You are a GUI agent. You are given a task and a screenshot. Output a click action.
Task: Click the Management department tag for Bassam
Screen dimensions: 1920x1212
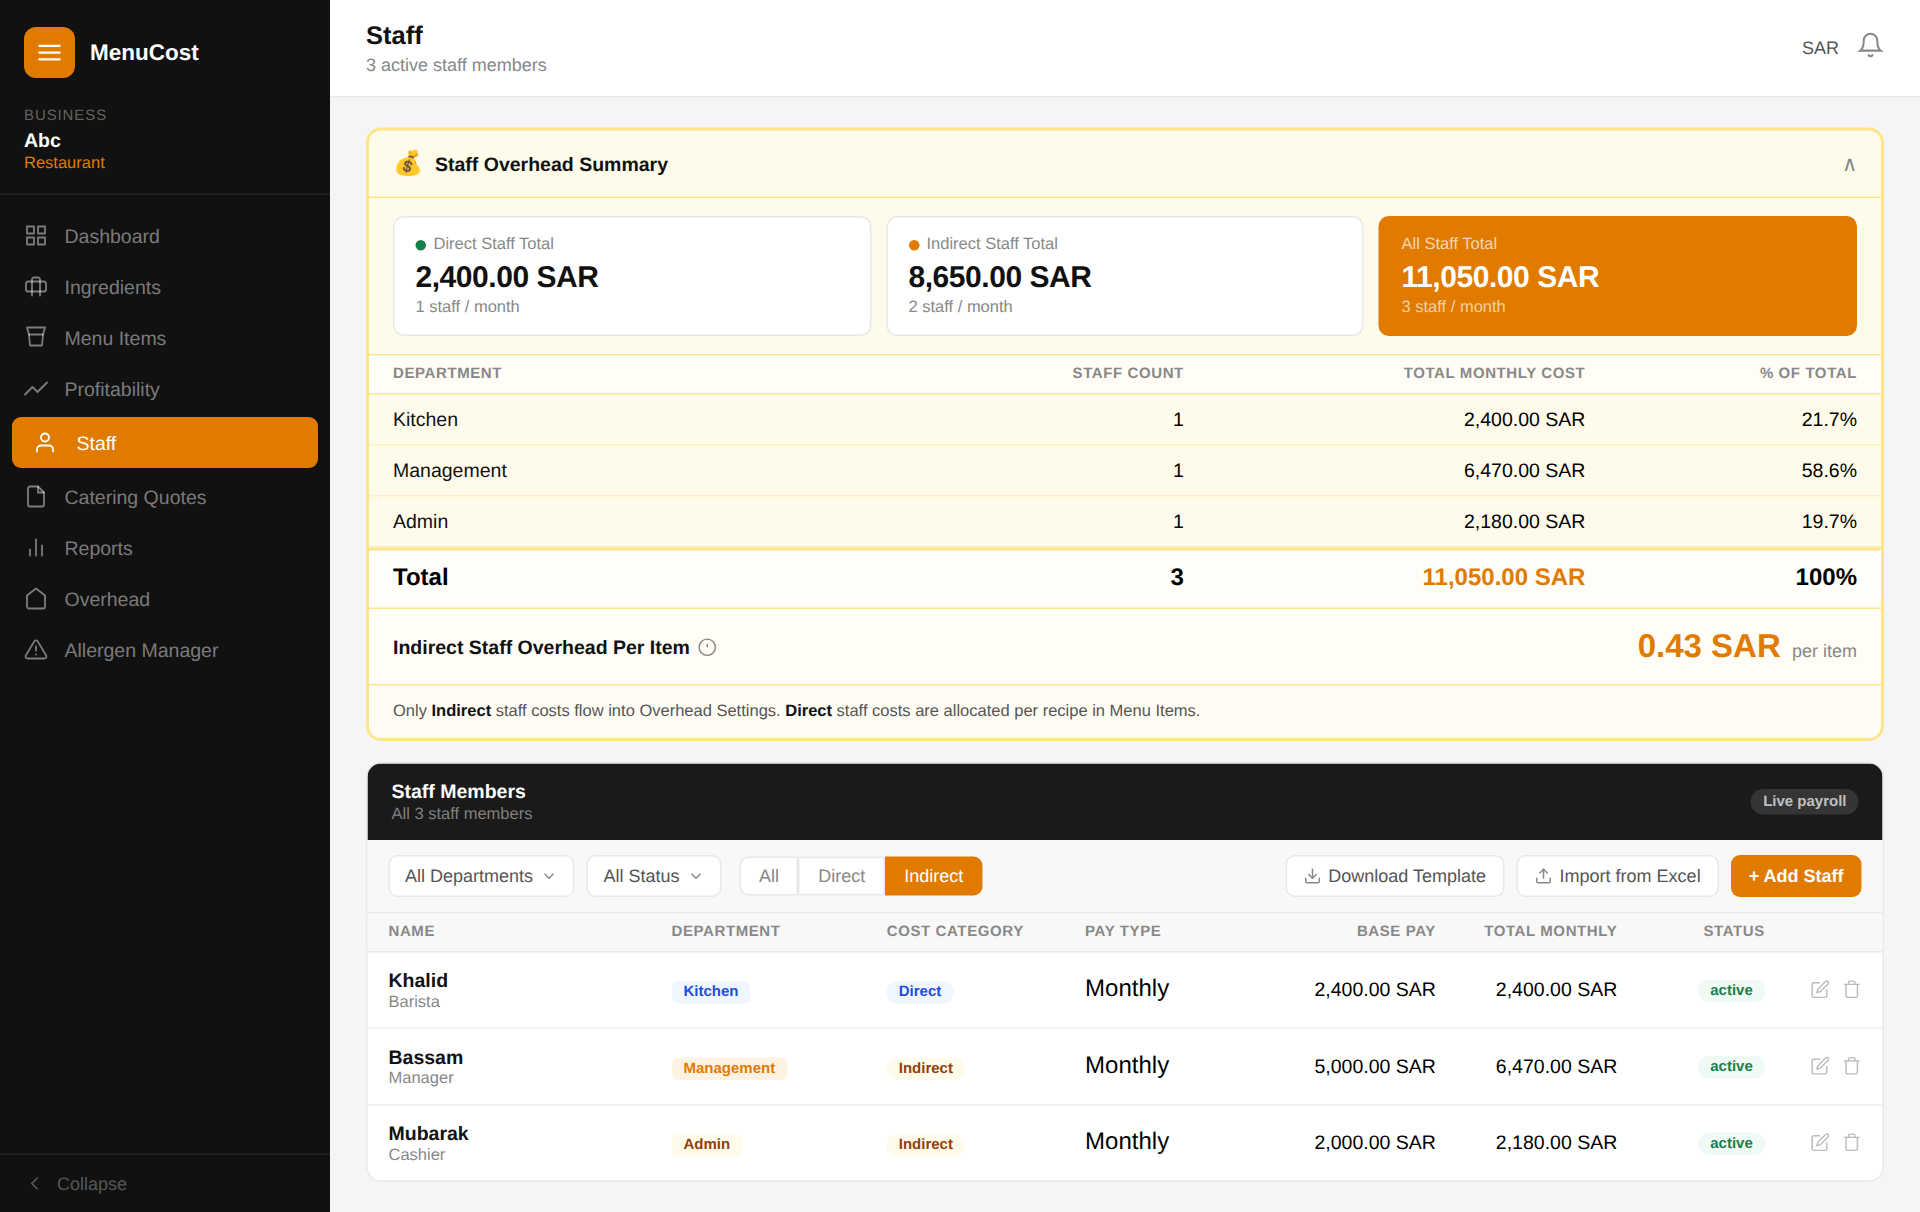click(x=729, y=1068)
